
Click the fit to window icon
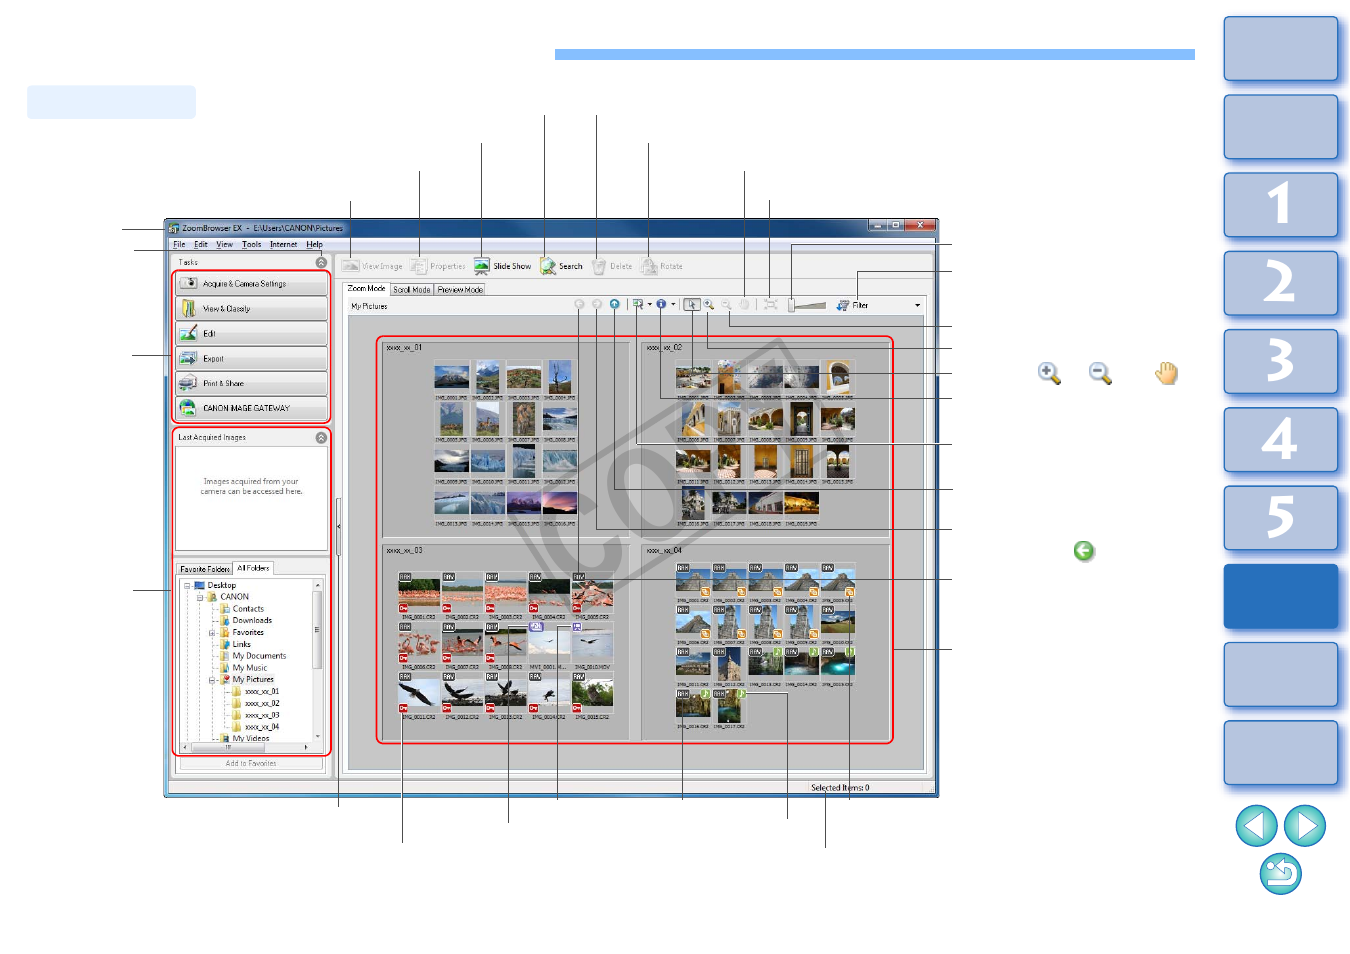[x=770, y=304]
